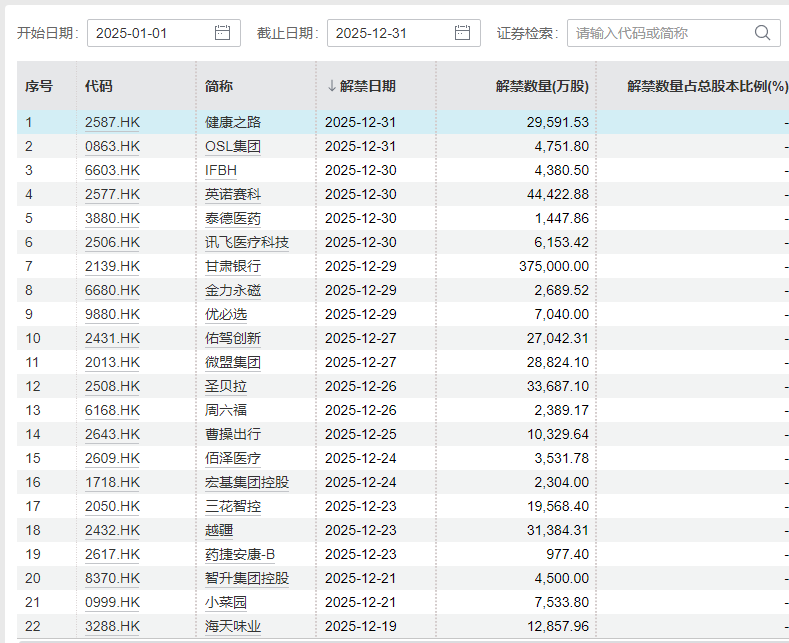Open the OSL集团 stock link

(x=233, y=146)
